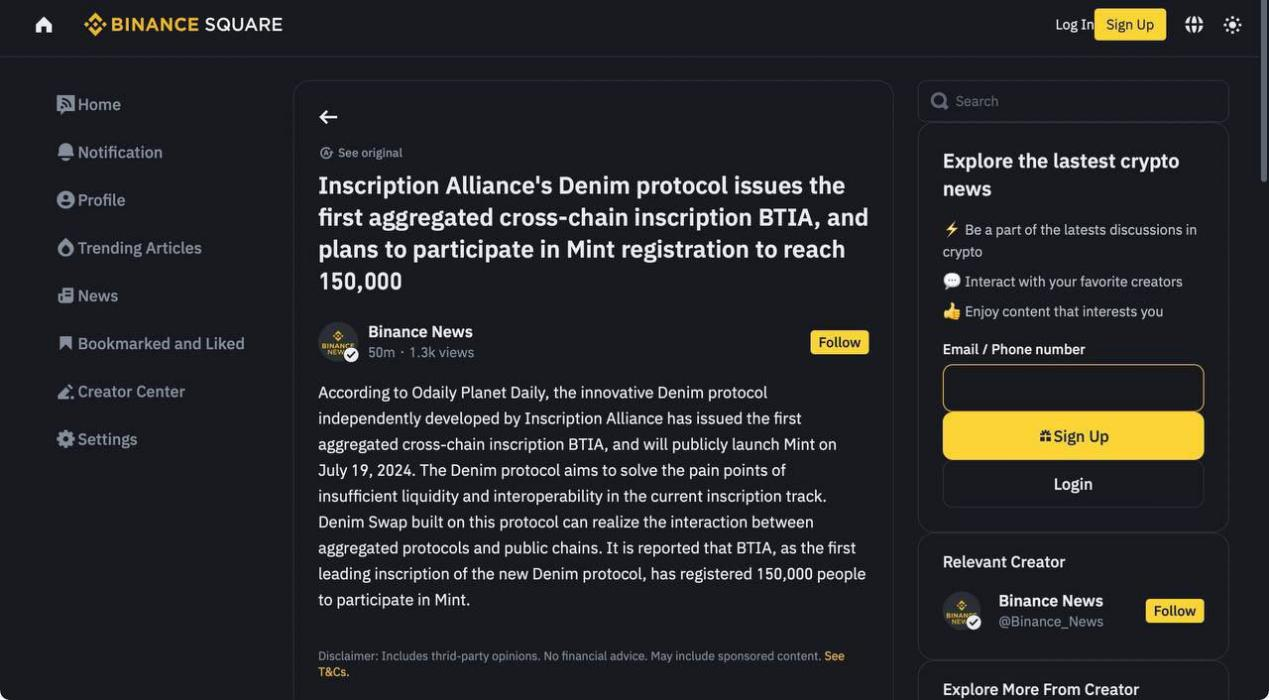The image size is (1269, 700).
Task: Open Notification in the sidebar
Action: (110, 152)
